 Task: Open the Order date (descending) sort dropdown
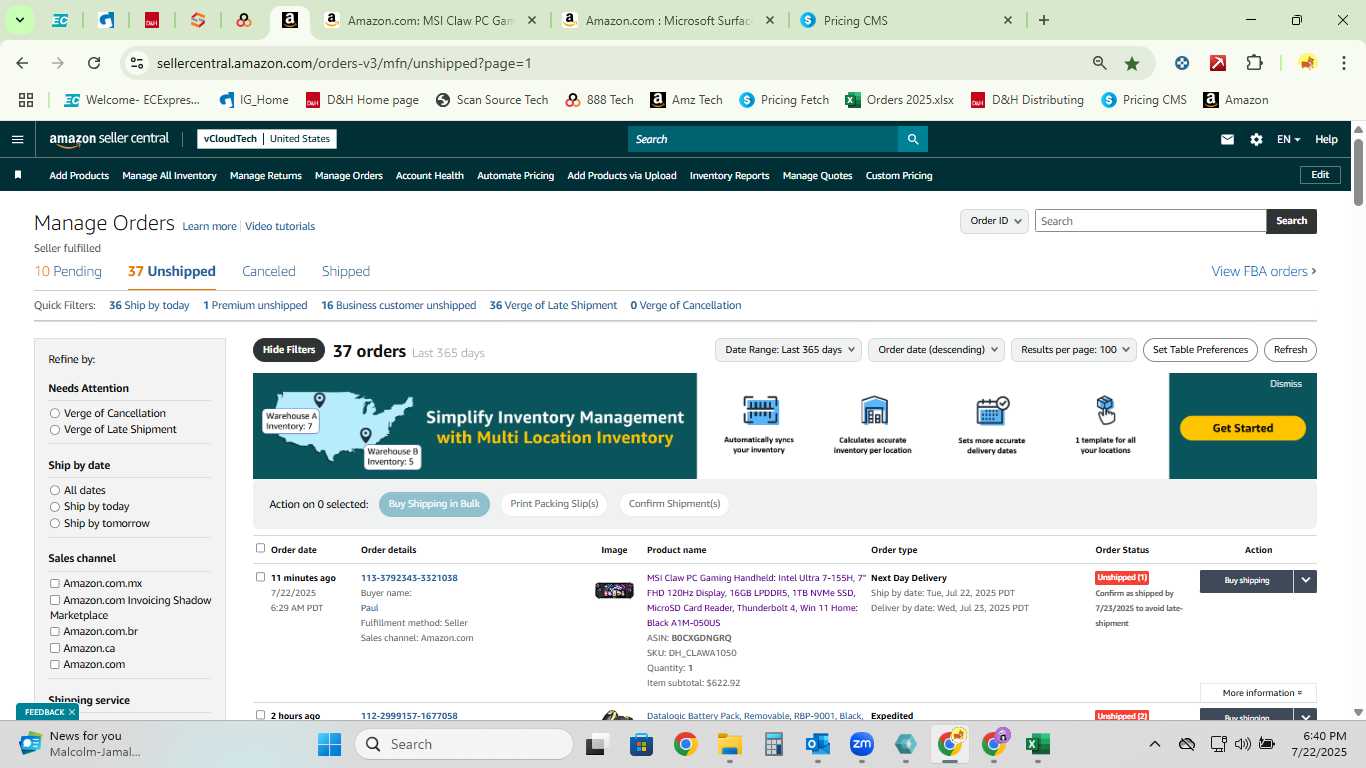pyautogui.click(x=936, y=350)
